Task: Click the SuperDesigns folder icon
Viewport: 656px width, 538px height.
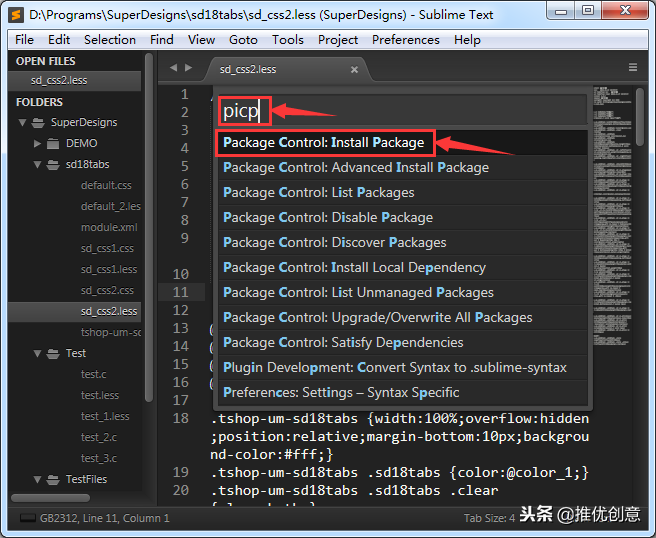Action: click(x=38, y=123)
